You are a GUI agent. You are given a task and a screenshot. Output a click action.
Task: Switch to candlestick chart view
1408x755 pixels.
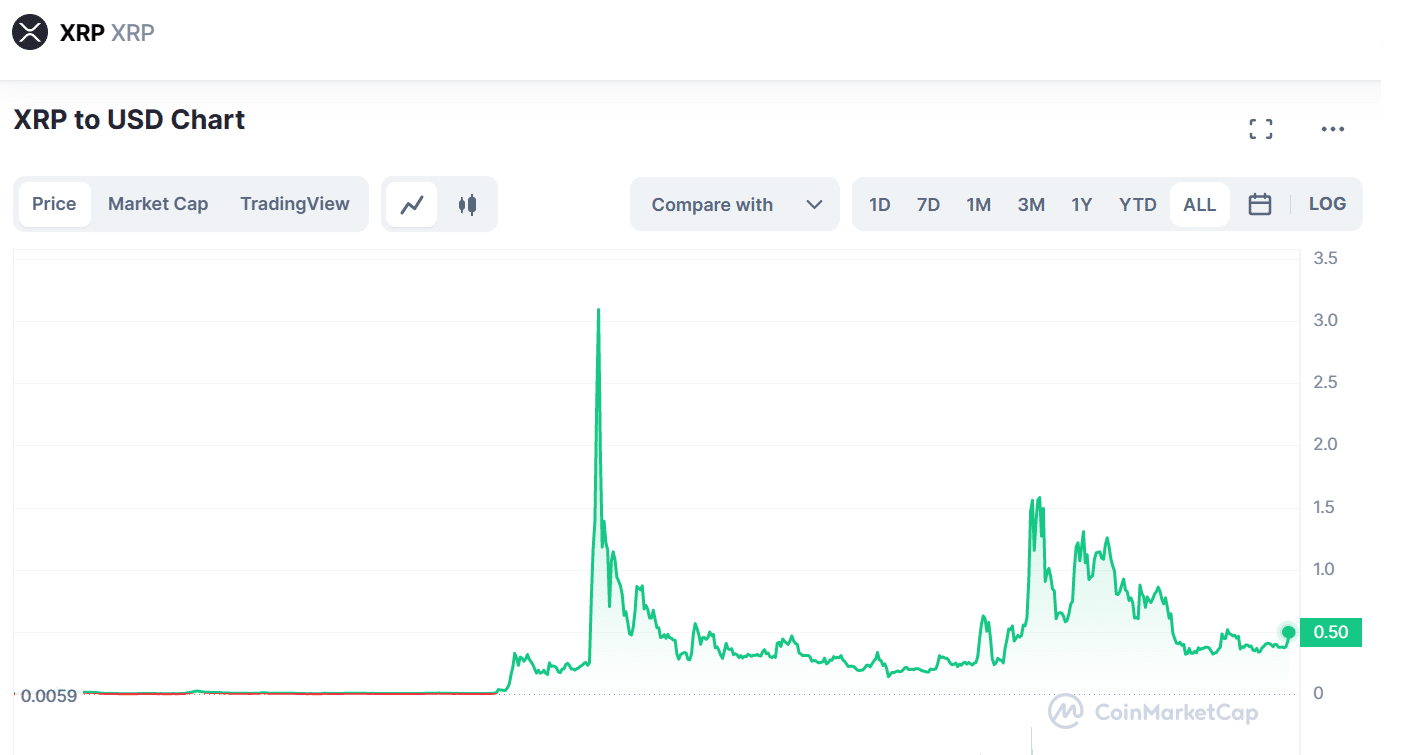467,204
